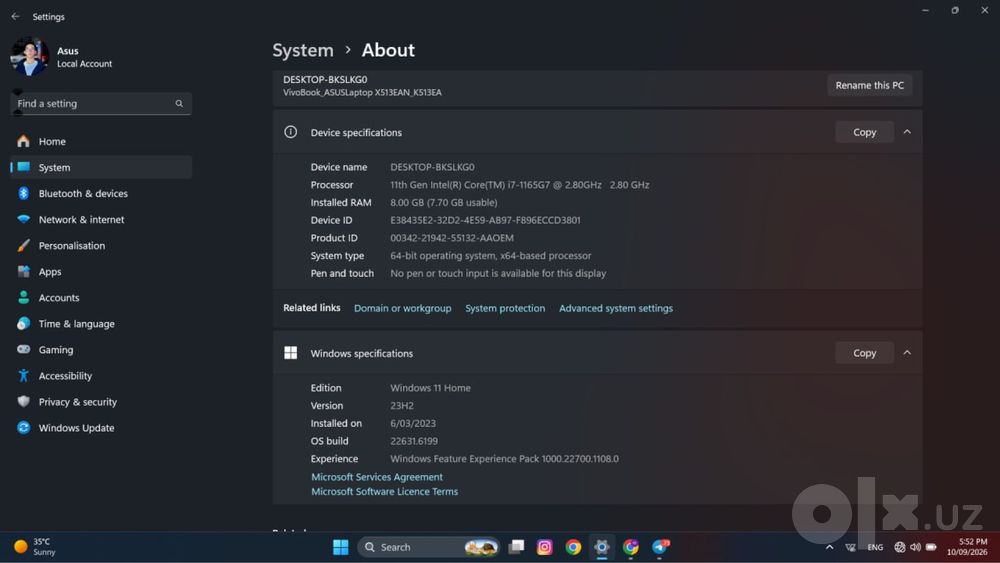Open Bluetooth & devices settings
Viewport: 1000px width, 563px height.
[x=101, y=194]
